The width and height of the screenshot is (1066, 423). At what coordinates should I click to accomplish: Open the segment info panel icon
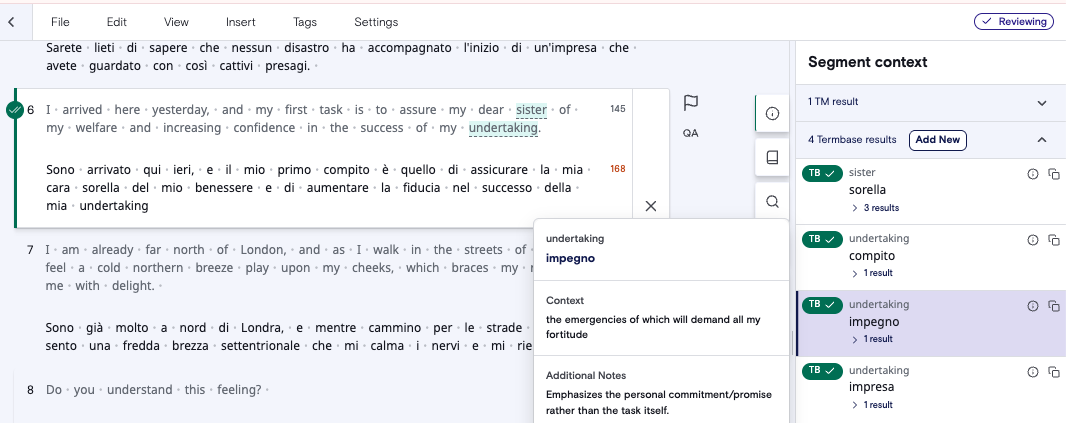(772, 114)
